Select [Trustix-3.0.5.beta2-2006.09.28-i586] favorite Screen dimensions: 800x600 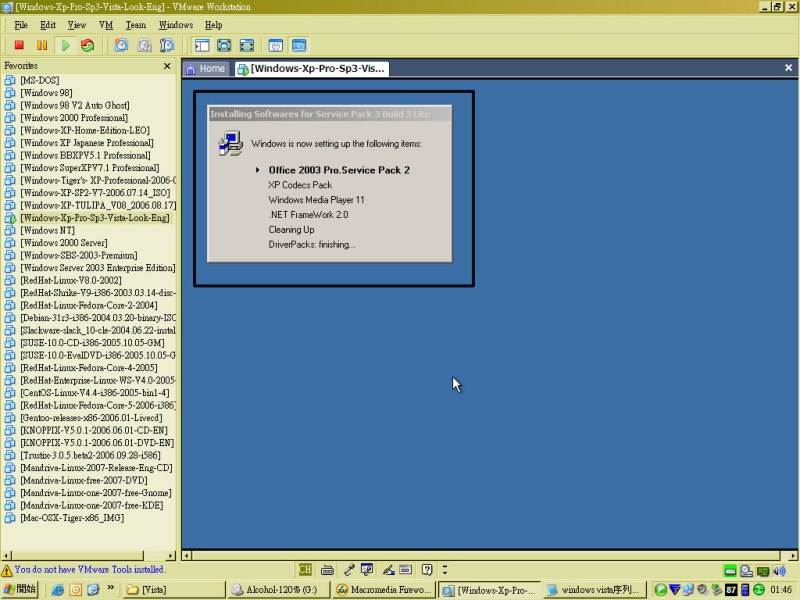90,455
